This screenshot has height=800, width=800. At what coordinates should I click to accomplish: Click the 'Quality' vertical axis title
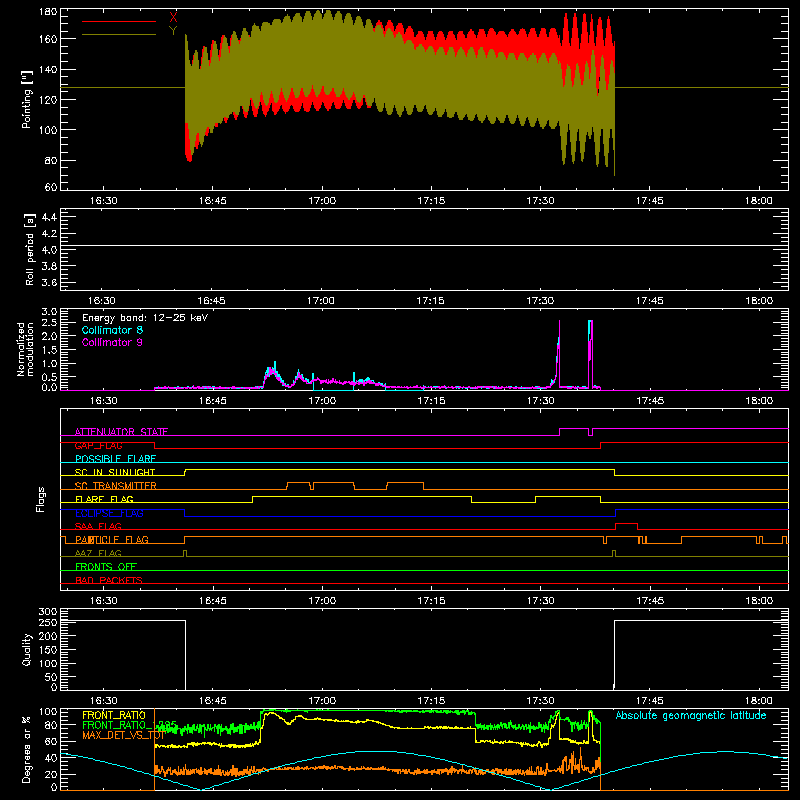click(27, 649)
